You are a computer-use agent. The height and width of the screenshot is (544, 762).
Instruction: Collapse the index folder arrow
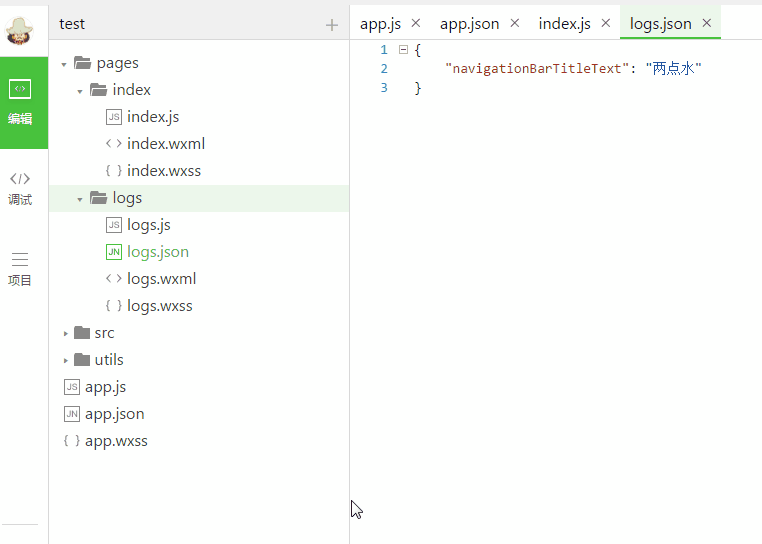pos(80,91)
